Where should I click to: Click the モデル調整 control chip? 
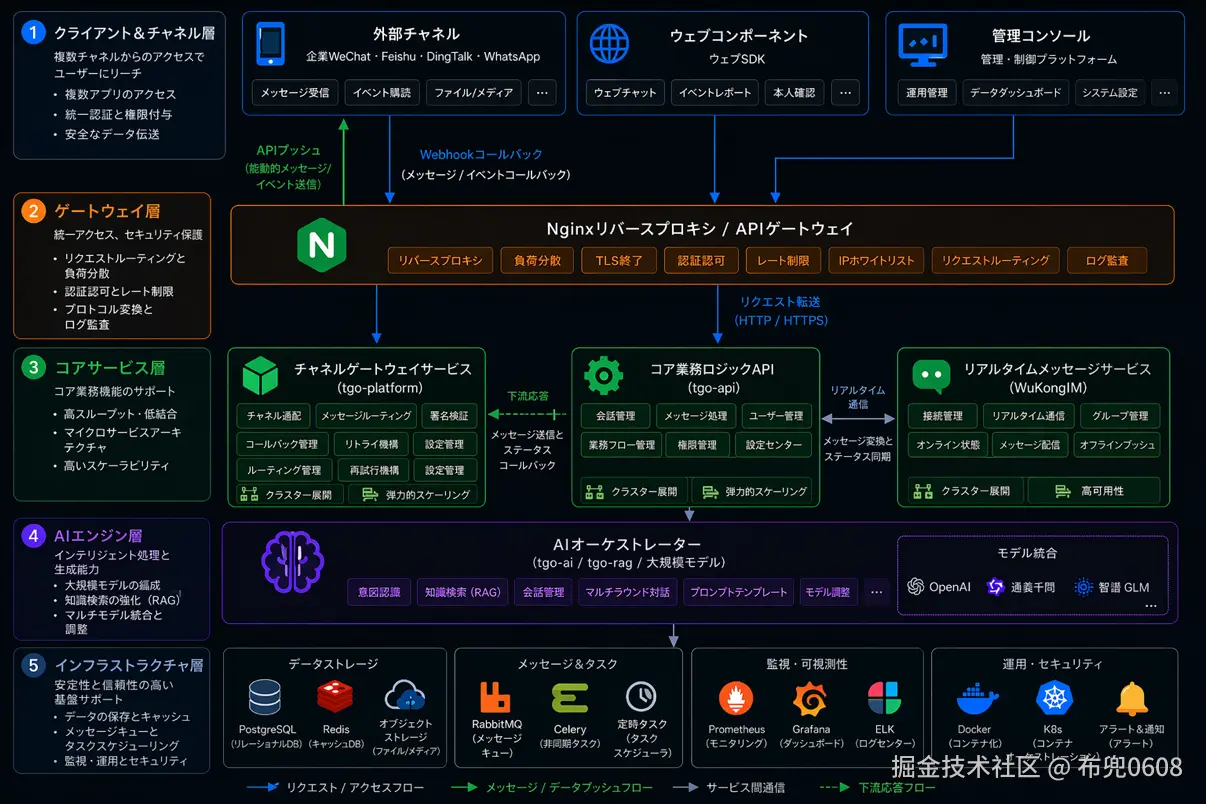(831, 591)
